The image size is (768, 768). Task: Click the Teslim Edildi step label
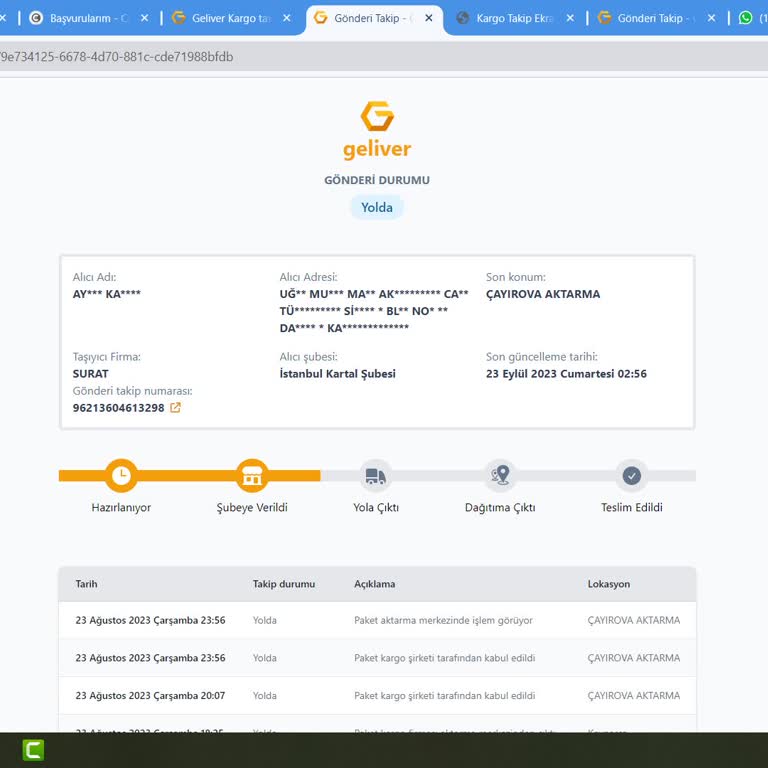tap(632, 507)
